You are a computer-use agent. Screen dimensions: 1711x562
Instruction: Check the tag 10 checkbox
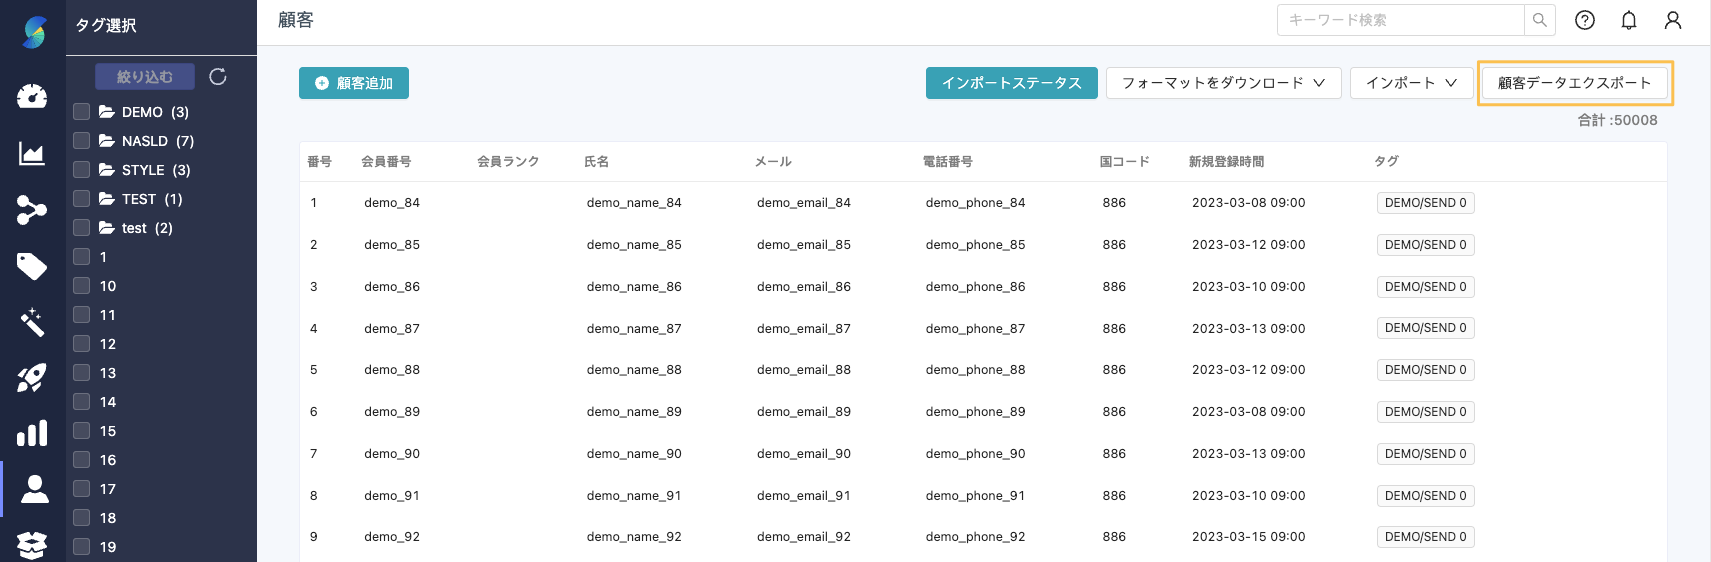point(82,286)
